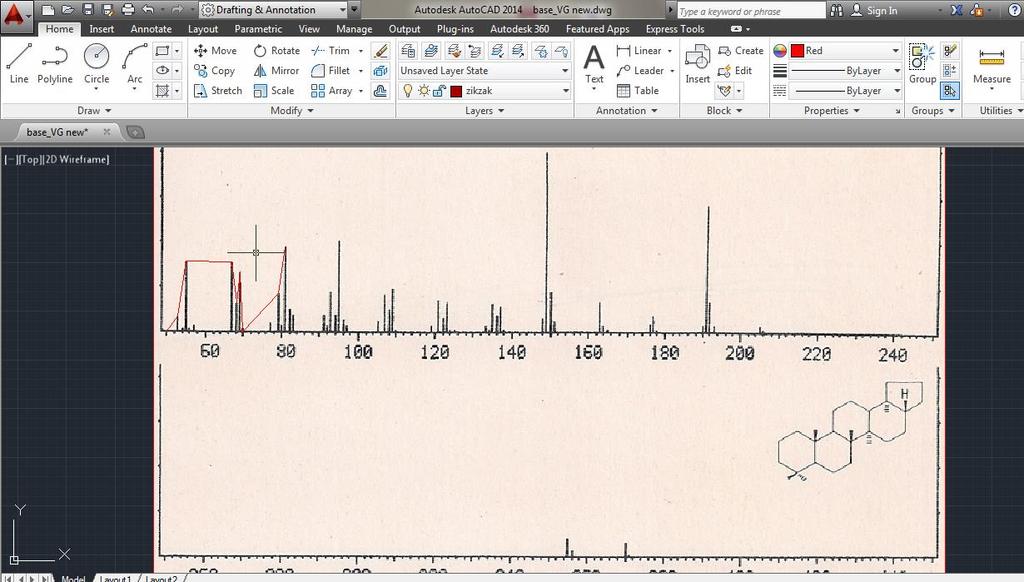This screenshot has height=582, width=1024.
Task: Click the Scale tool
Action: click(274, 91)
